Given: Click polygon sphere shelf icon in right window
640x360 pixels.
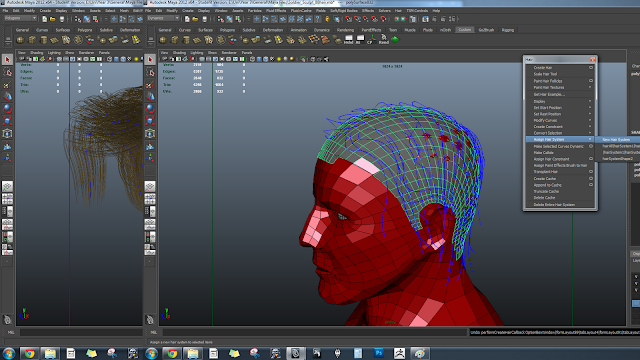Looking at the screenshot, I should [x=163, y=40].
